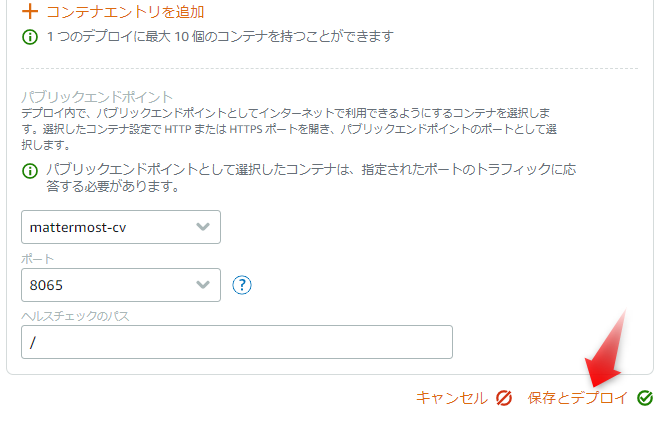Click the 10 containers per deployment note text
The image size is (662, 428).
pyautogui.click(x=220, y=37)
